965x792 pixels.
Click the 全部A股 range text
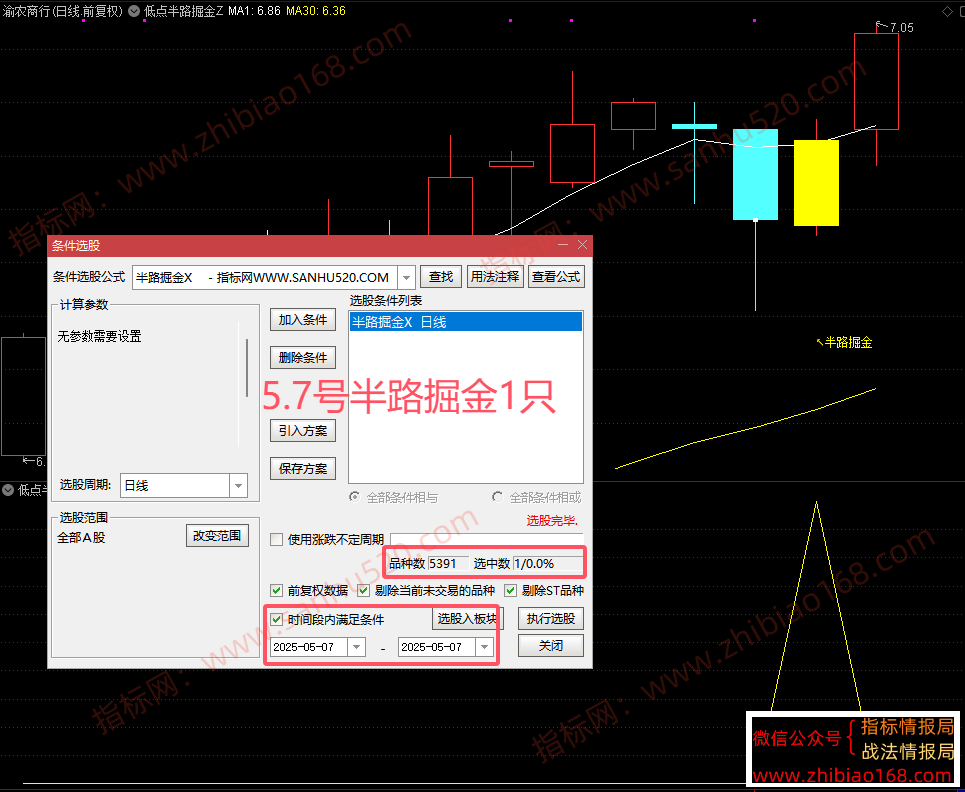81,538
